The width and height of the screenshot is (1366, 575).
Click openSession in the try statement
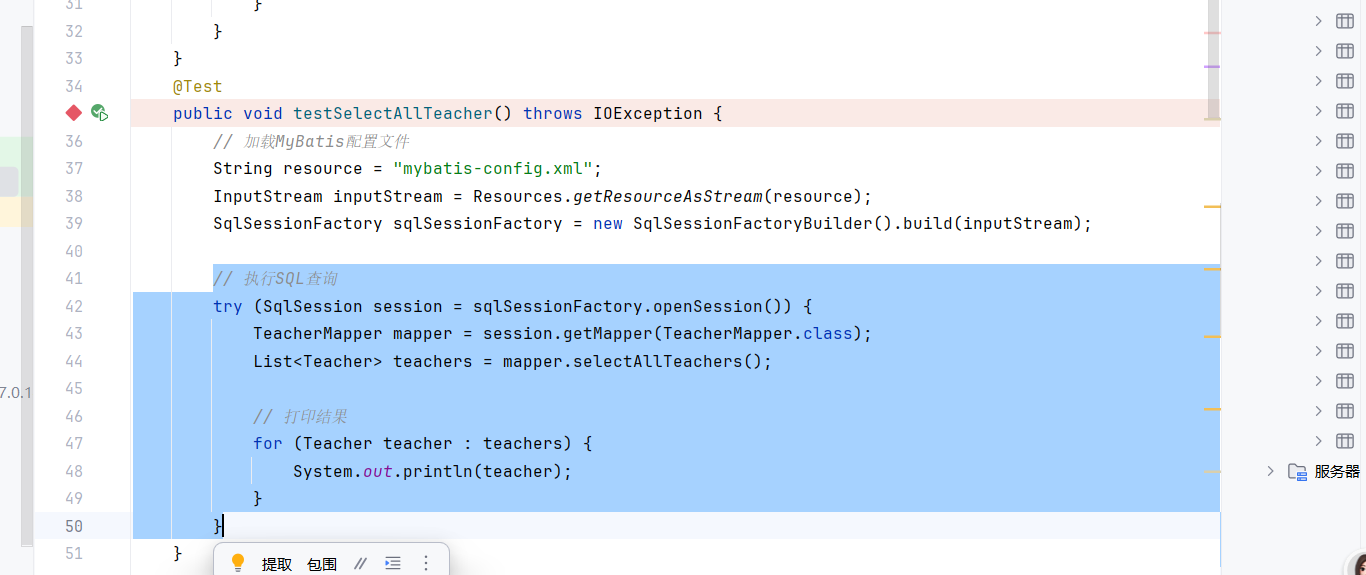point(708,306)
